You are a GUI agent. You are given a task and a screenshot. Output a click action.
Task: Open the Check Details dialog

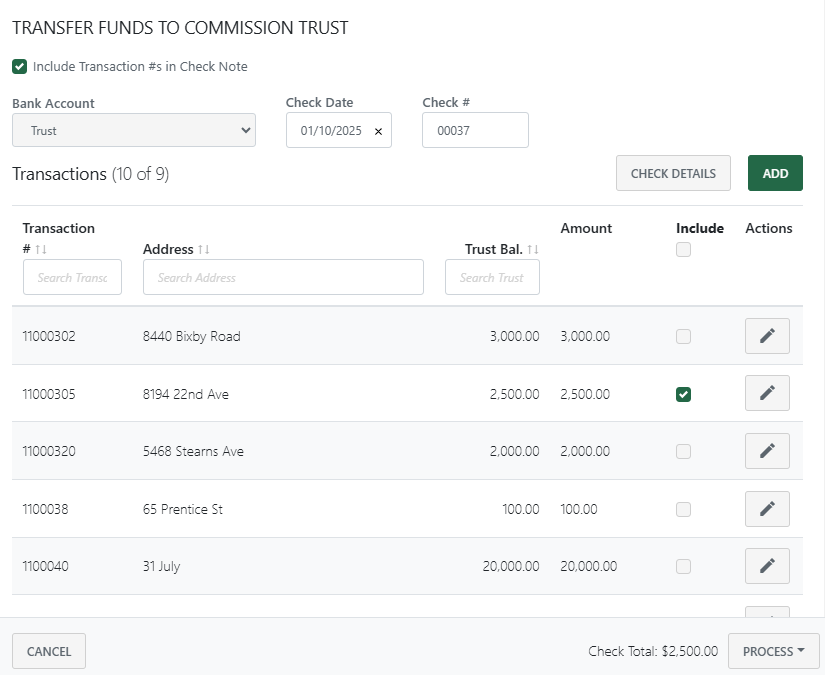[x=673, y=172]
